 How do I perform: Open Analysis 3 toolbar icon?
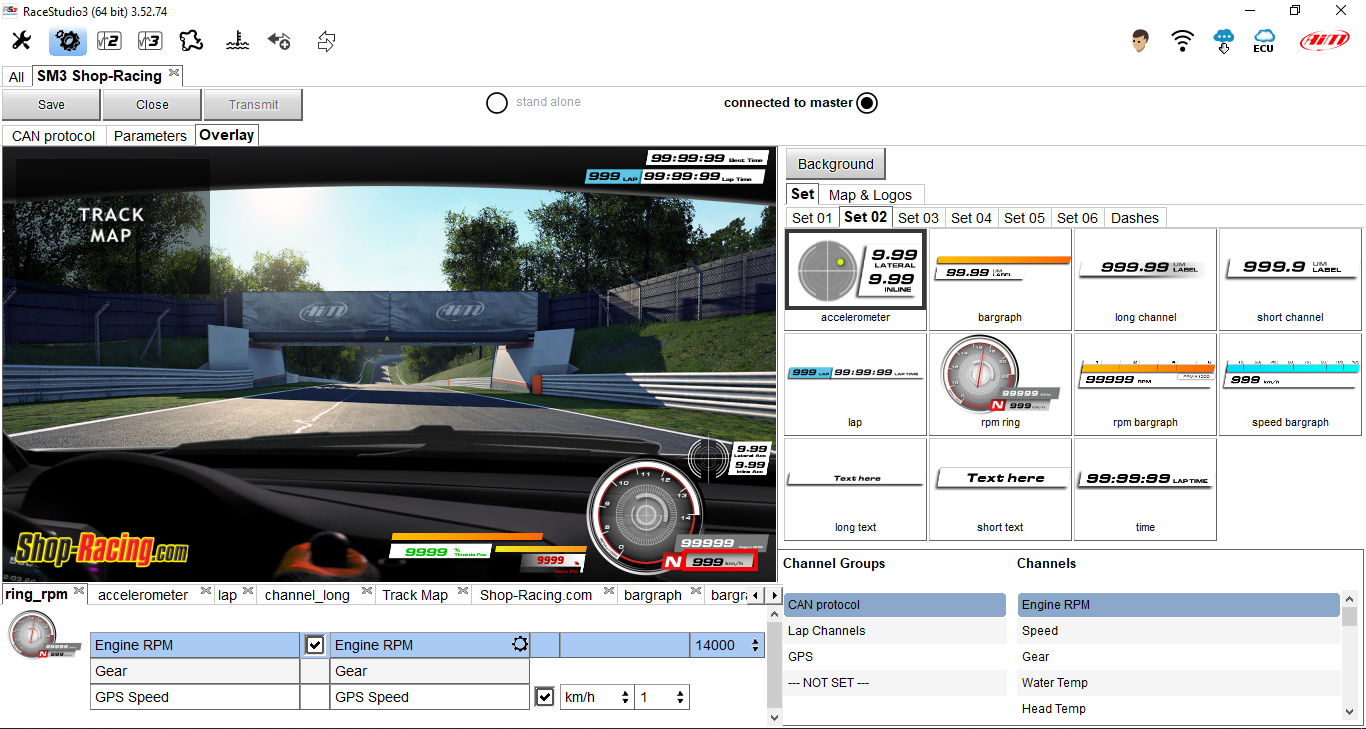[150, 41]
